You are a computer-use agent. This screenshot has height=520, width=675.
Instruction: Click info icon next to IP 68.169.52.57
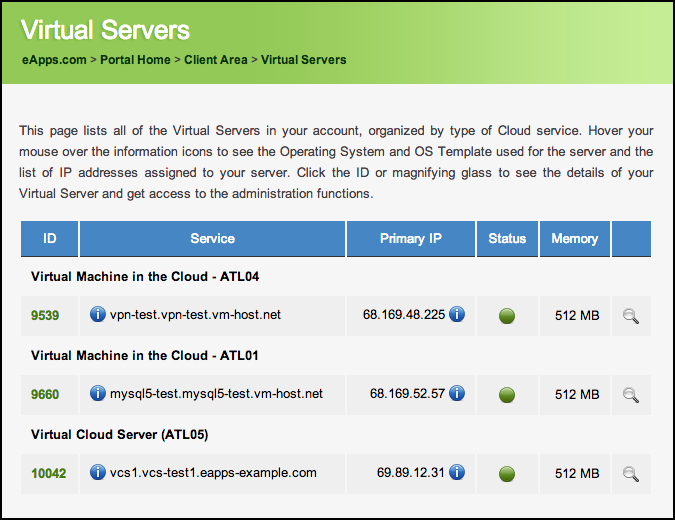(457, 394)
